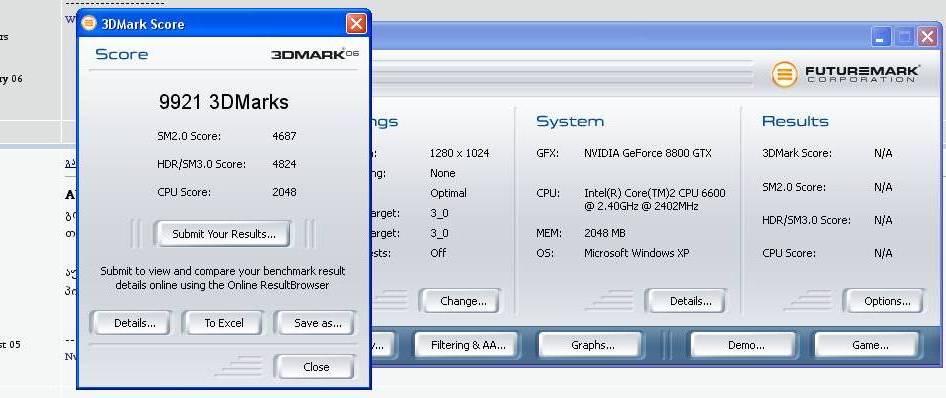
Task: Click the partly hidden button left of Filtering & AA
Action: coord(383,346)
